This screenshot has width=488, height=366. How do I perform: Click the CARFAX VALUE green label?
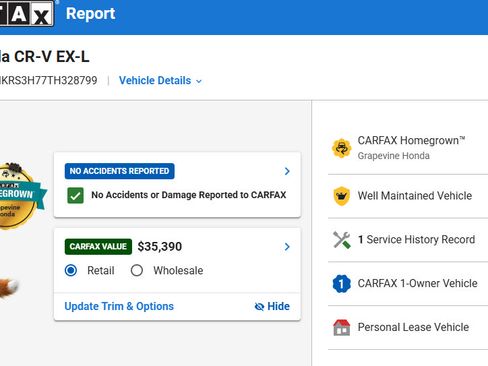pyautogui.click(x=98, y=247)
